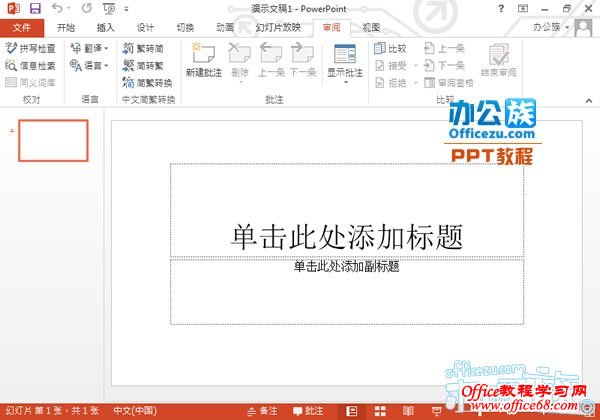Viewport: 600px width, 420px height.
Task: Open 简繁转换 conversion options
Action: (148, 82)
